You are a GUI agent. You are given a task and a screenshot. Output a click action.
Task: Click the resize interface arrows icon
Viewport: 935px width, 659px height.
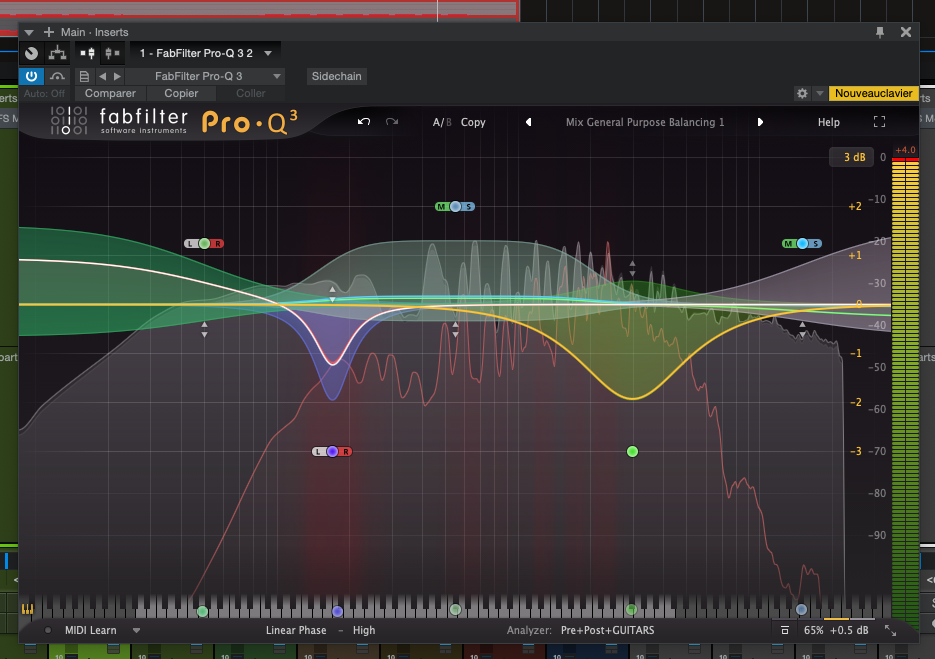coord(890,630)
